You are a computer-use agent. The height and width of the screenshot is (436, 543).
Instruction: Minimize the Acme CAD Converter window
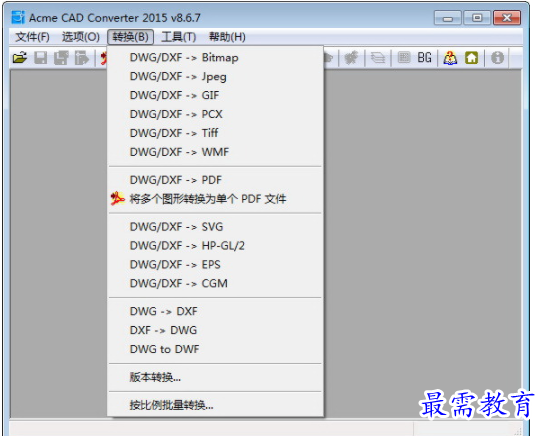point(448,18)
